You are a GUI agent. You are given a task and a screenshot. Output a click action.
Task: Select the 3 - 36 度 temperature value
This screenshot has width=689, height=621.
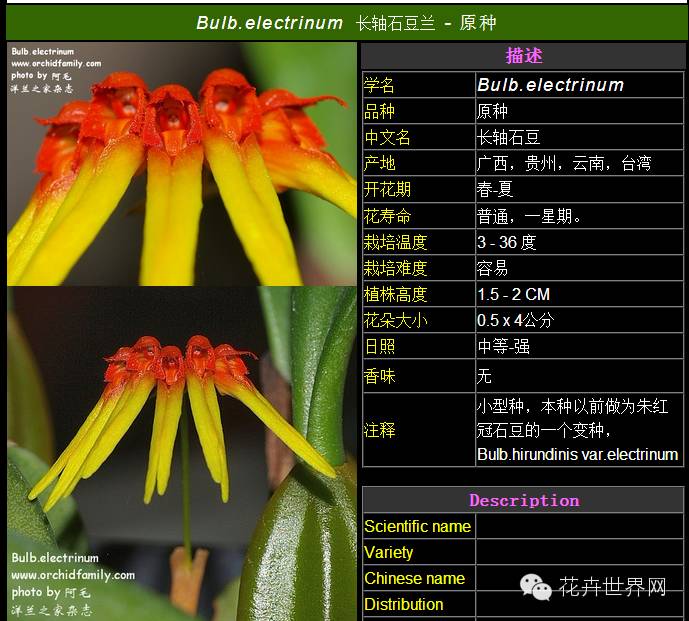point(507,242)
